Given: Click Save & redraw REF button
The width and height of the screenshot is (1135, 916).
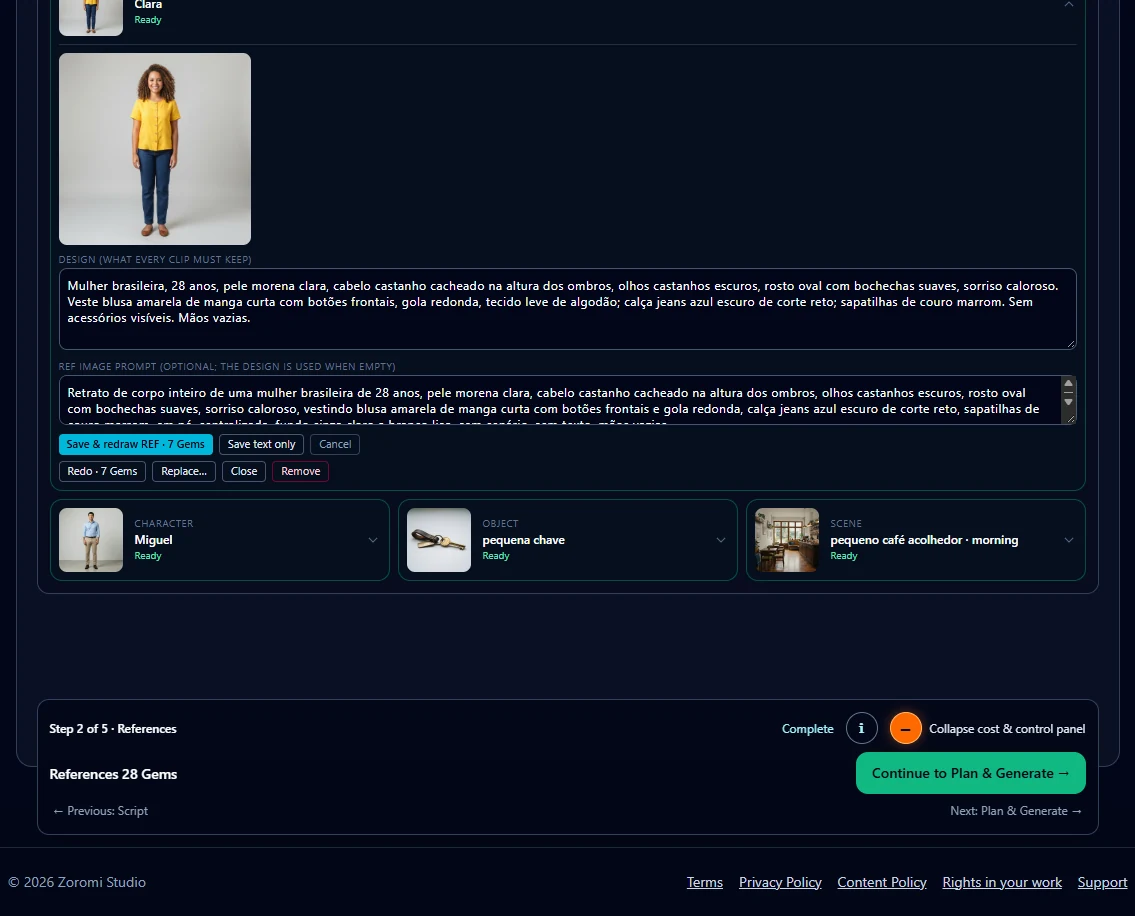Looking at the screenshot, I should (x=135, y=445).
